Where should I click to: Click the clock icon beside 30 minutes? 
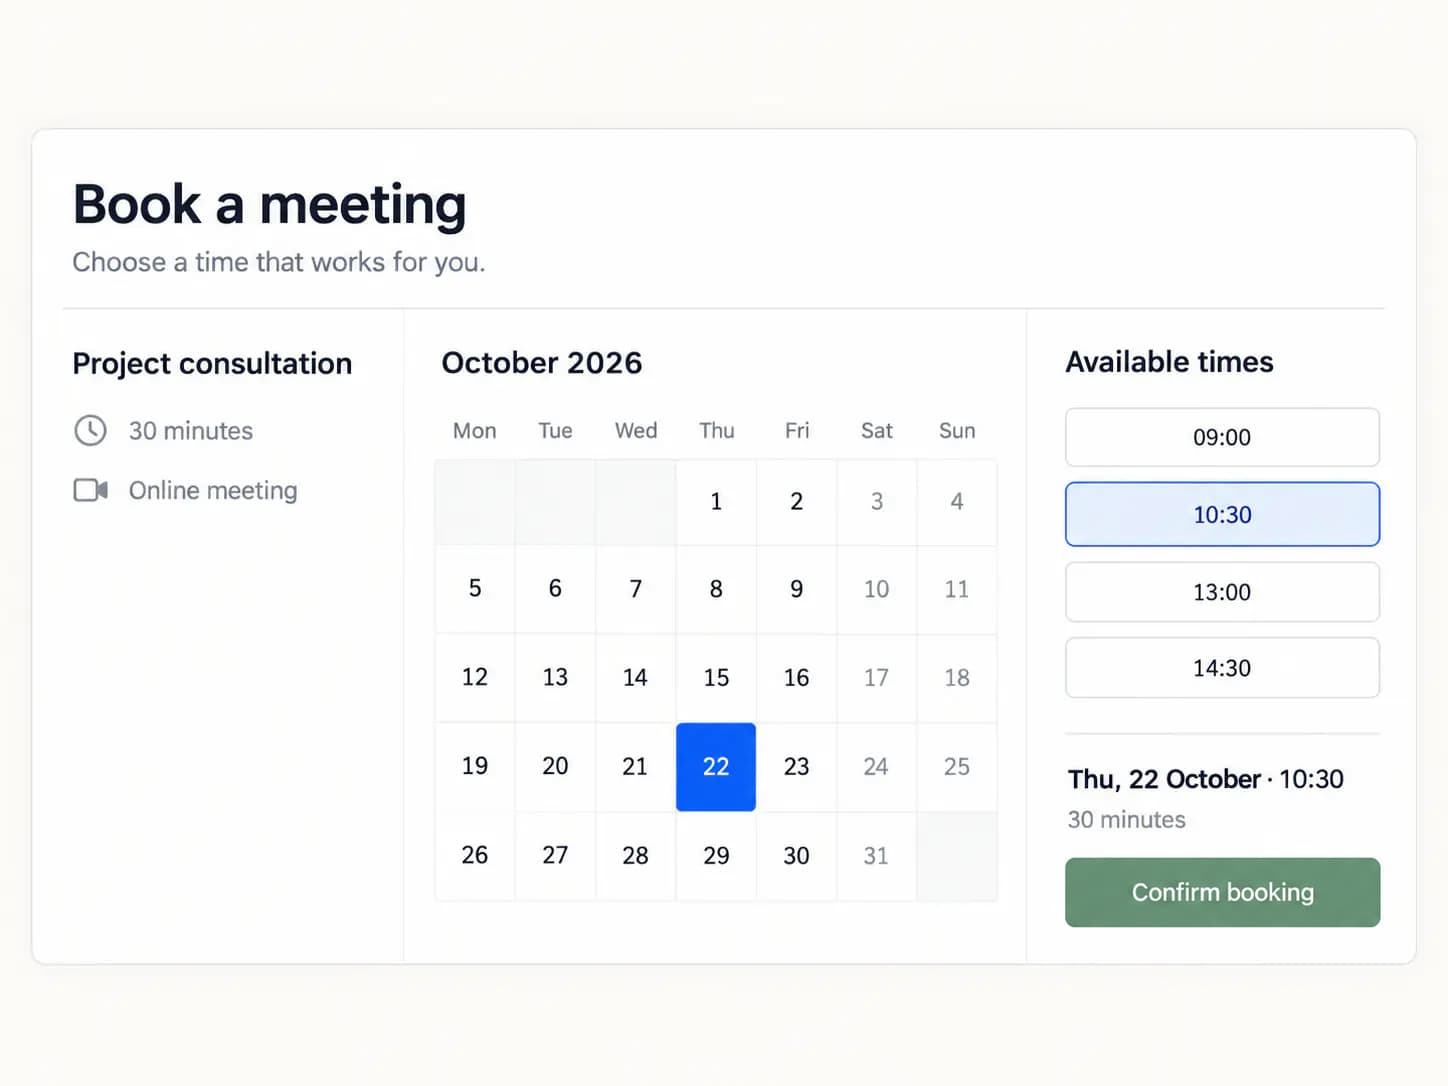point(91,431)
